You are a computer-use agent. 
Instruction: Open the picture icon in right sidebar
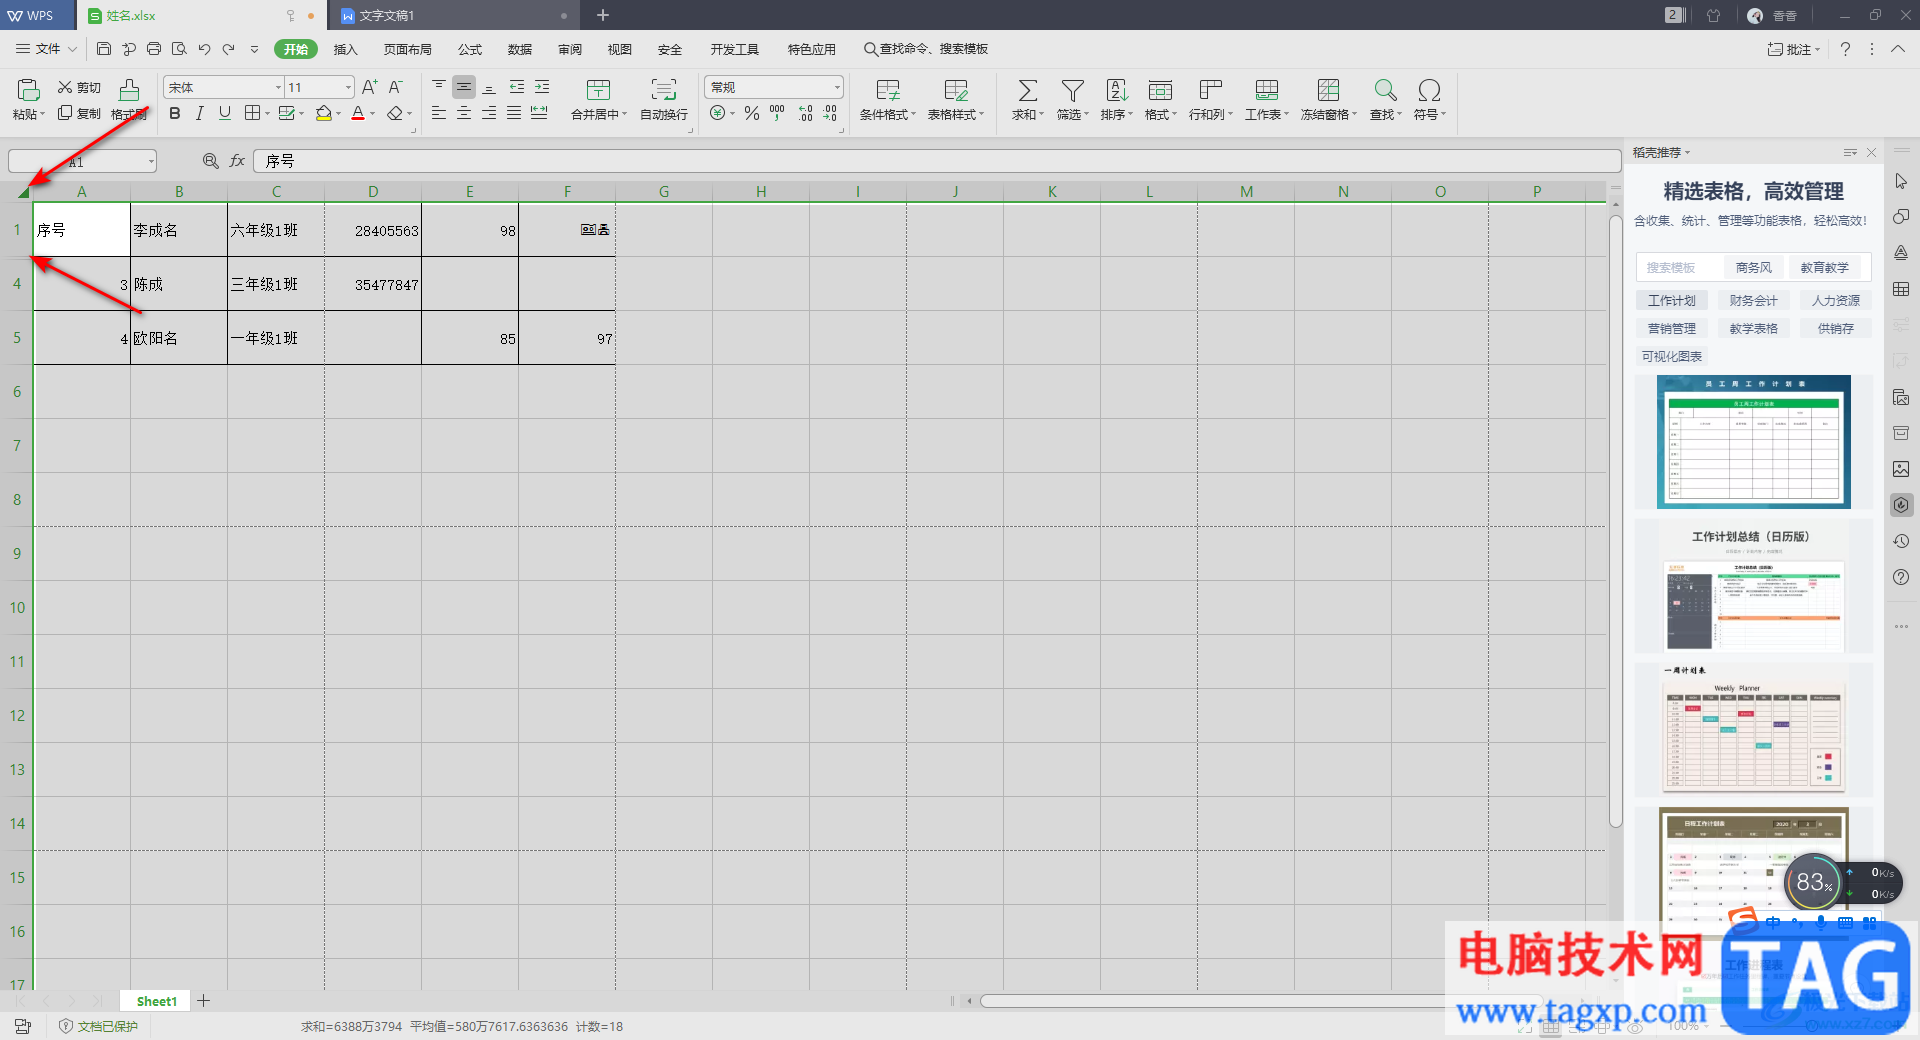click(x=1901, y=469)
